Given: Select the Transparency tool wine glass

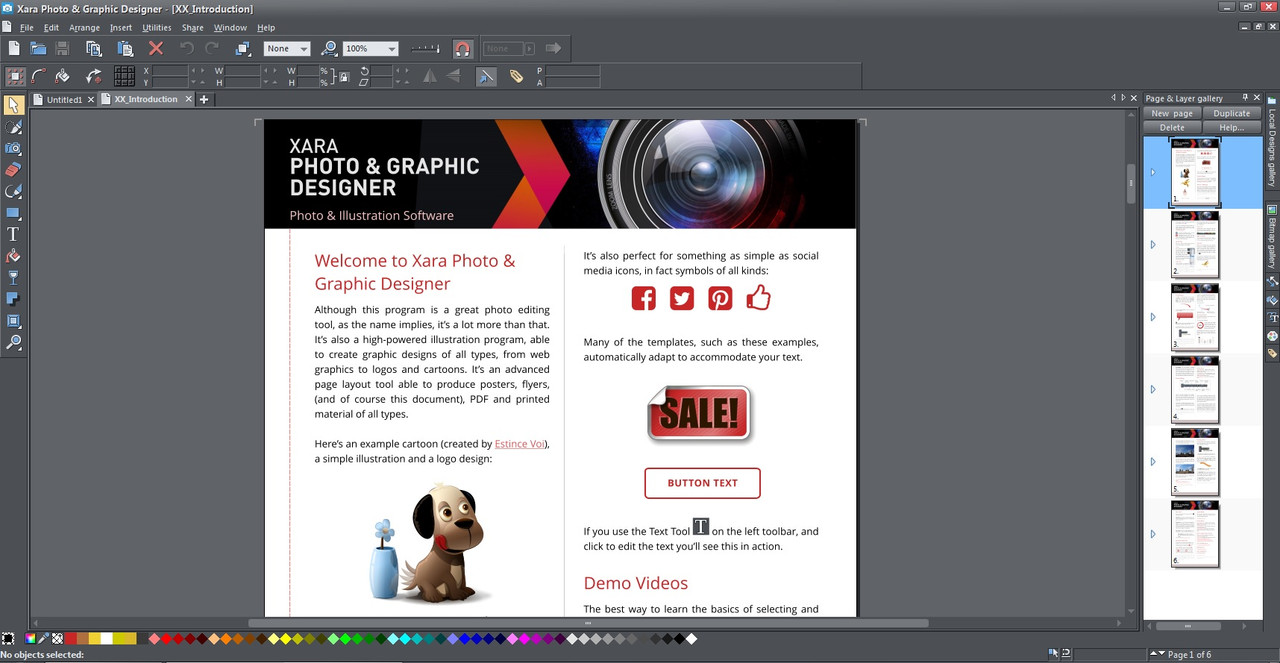Looking at the screenshot, I should (13, 277).
